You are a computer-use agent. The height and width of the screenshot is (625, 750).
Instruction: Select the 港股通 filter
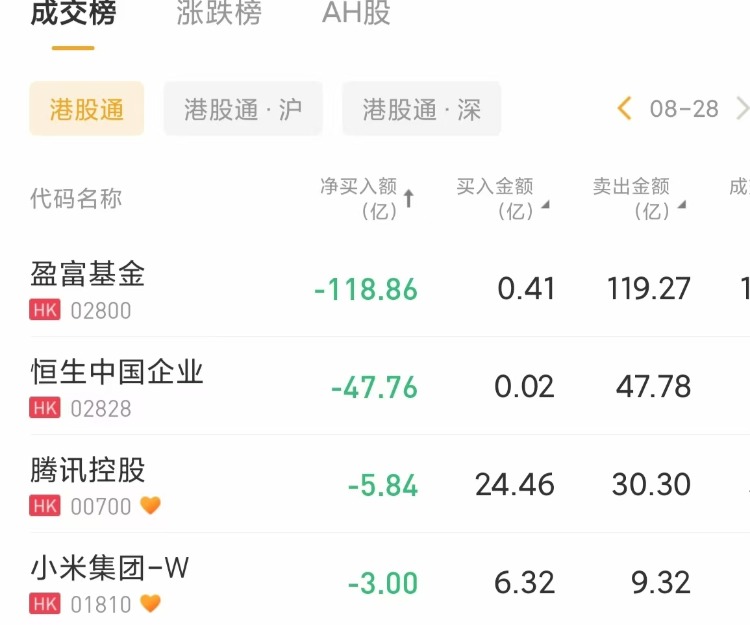[87, 109]
